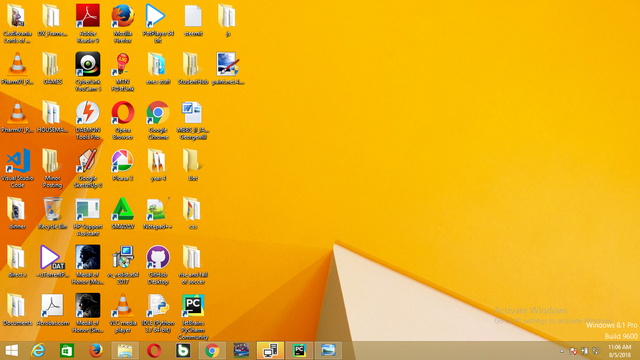The image size is (640, 360).
Task: Open Firefox from the taskbar
Action: tap(96, 350)
